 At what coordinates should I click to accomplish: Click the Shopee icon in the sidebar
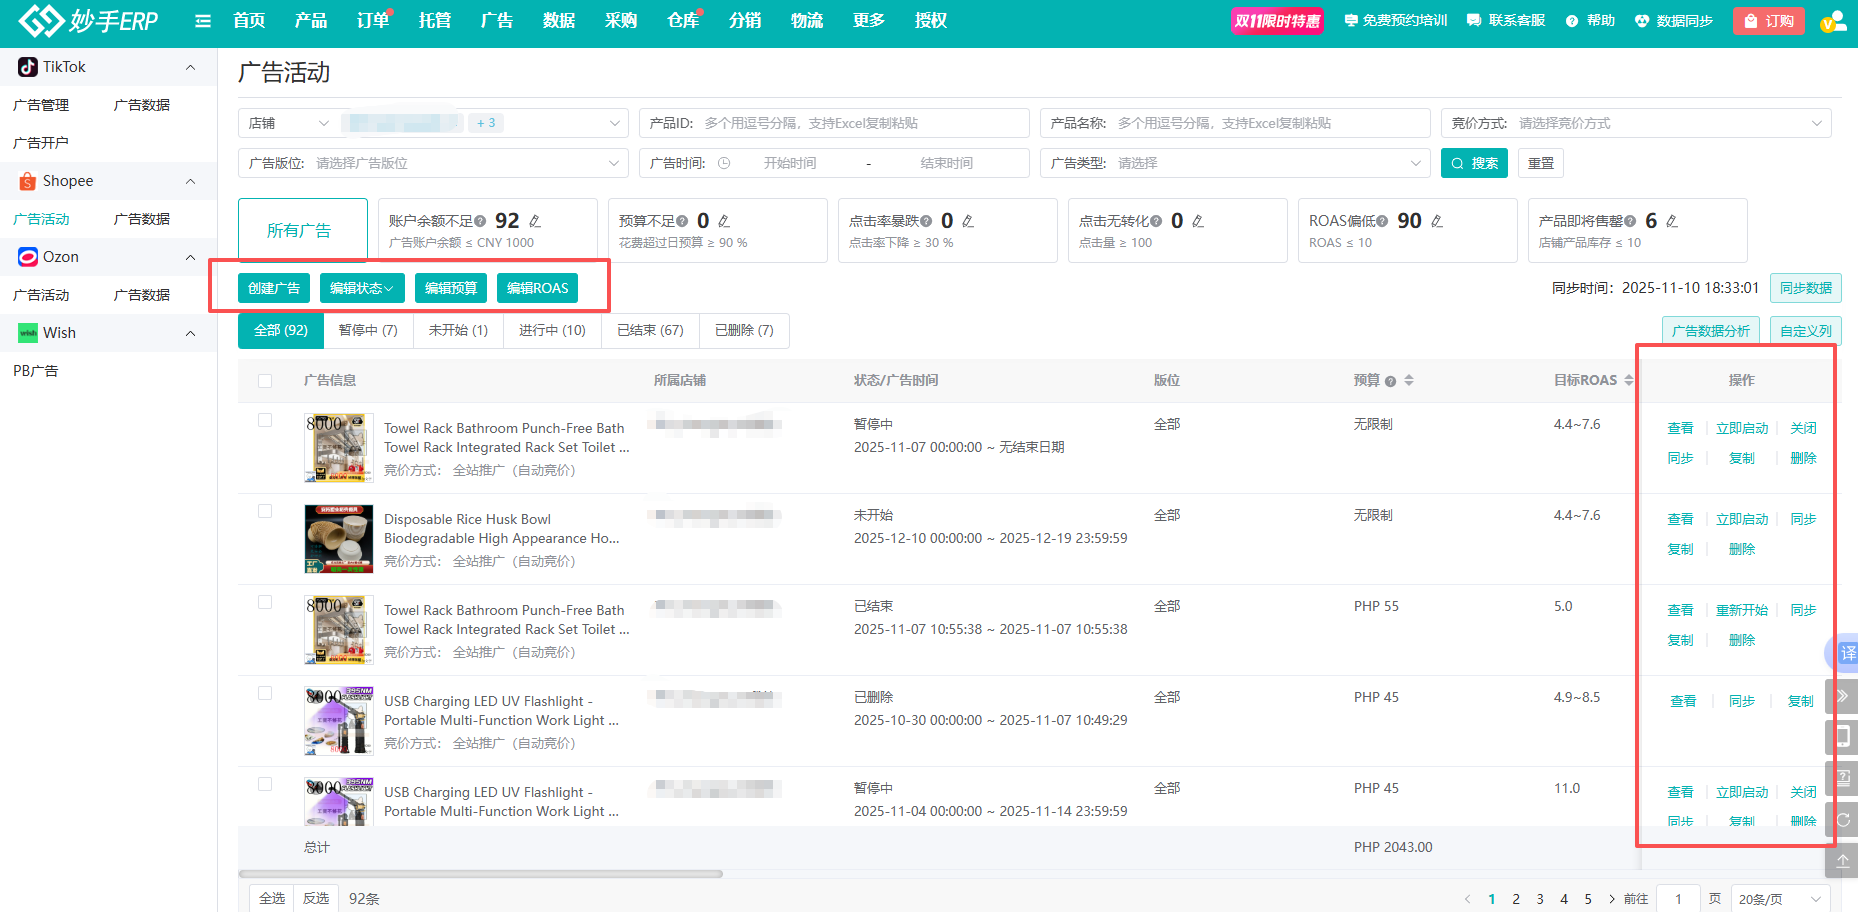(28, 181)
